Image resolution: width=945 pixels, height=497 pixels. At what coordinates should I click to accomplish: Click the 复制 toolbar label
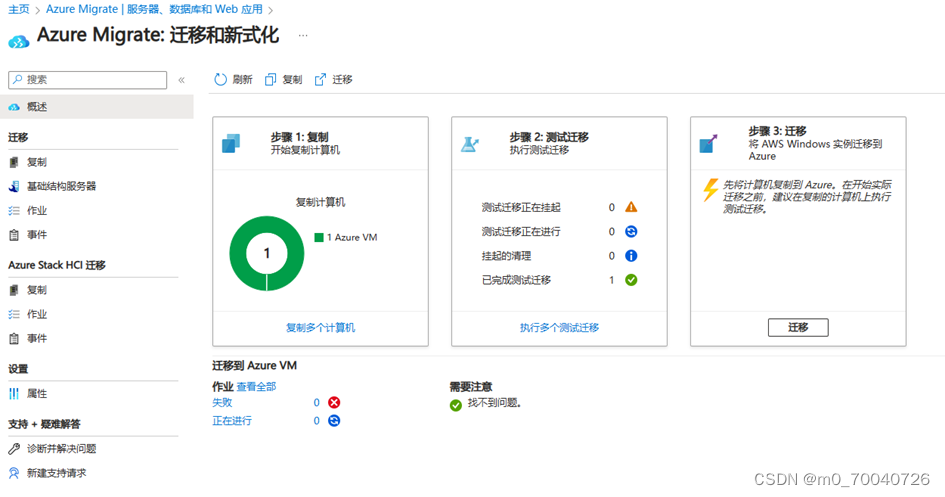tap(292, 80)
